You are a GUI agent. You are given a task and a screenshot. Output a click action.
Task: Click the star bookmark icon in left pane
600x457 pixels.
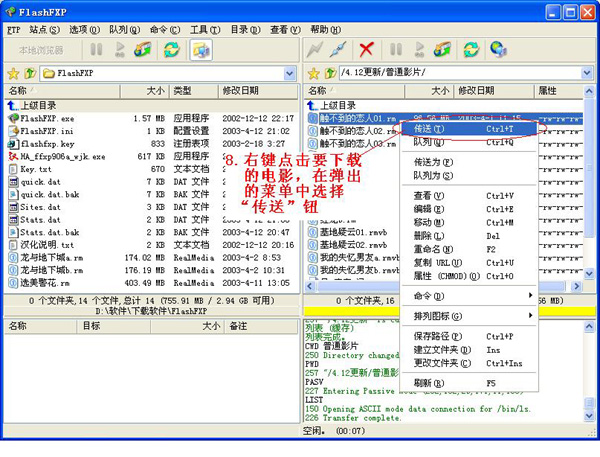coord(13,73)
